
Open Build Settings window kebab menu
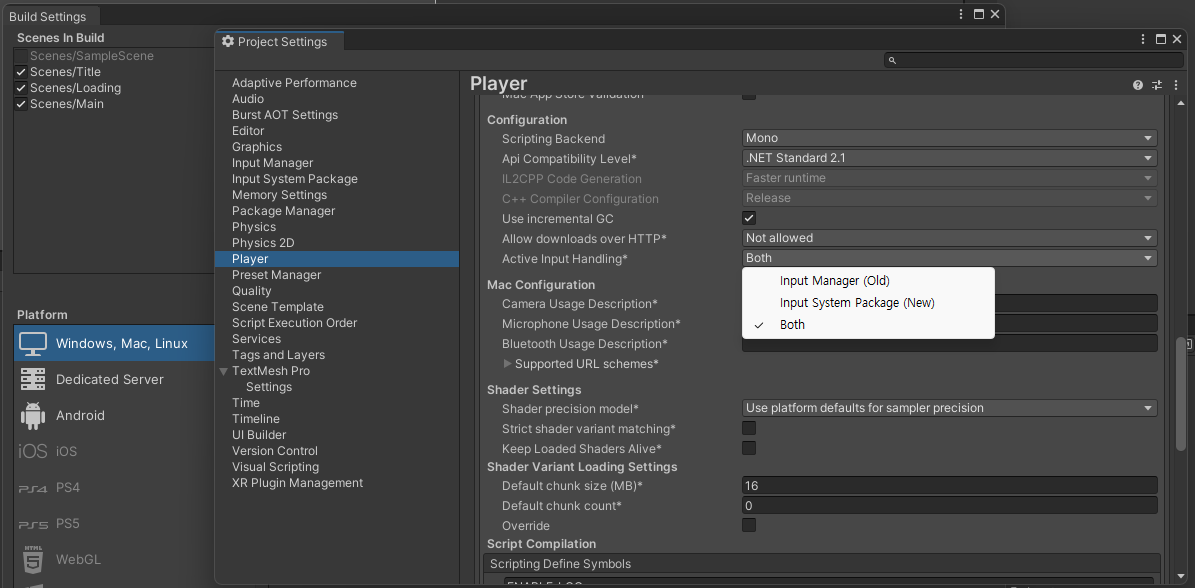961,14
